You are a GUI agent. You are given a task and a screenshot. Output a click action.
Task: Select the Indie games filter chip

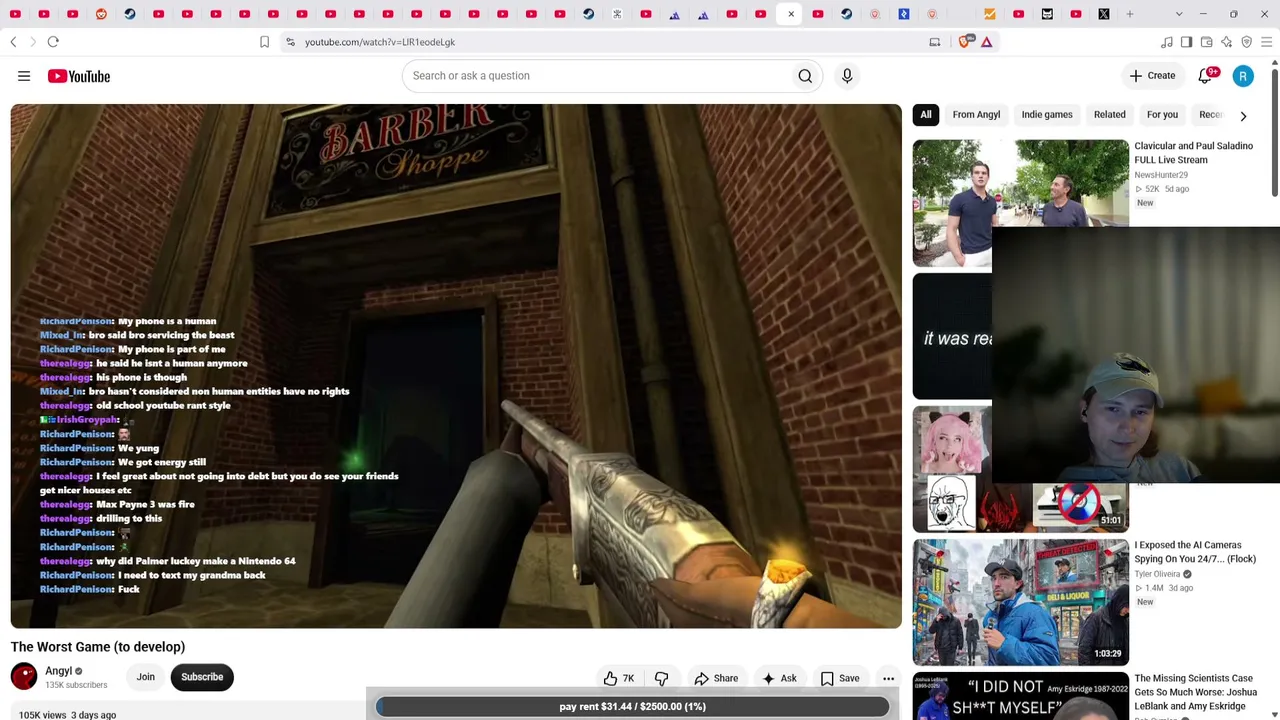point(1047,115)
